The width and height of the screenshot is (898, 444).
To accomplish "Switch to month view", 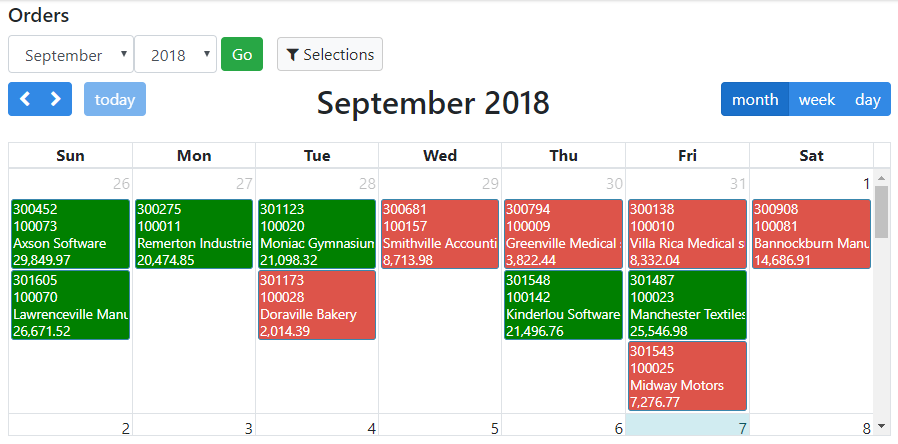I will pyautogui.click(x=755, y=99).
